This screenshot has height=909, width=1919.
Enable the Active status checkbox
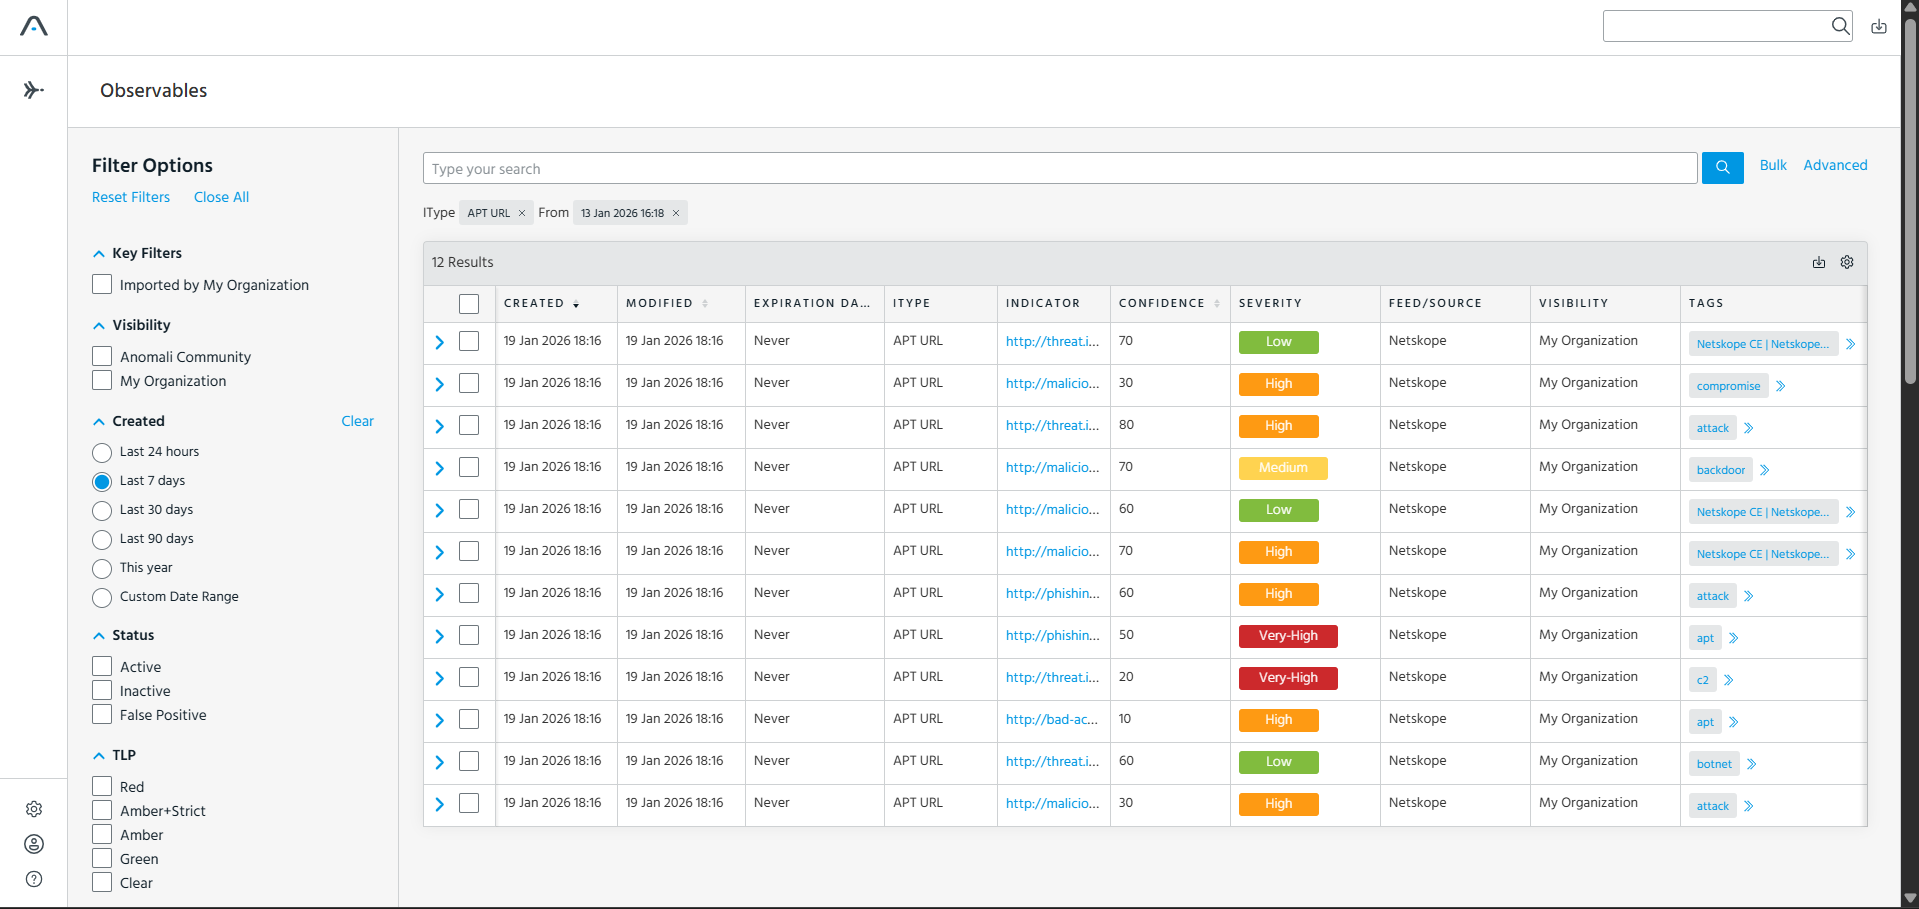click(102, 666)
